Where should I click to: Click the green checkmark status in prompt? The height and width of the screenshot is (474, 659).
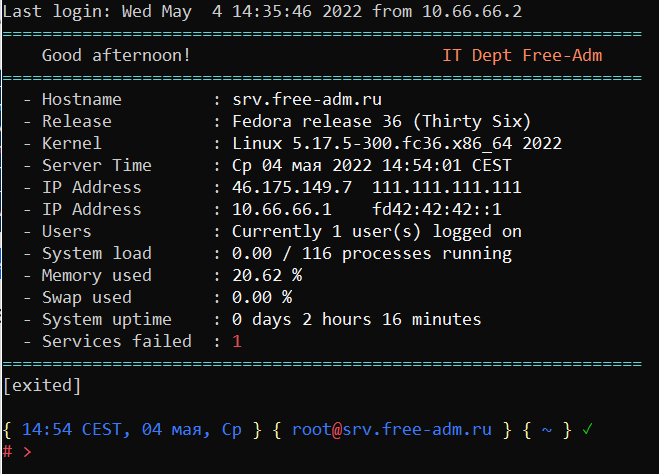coord(588,430)
